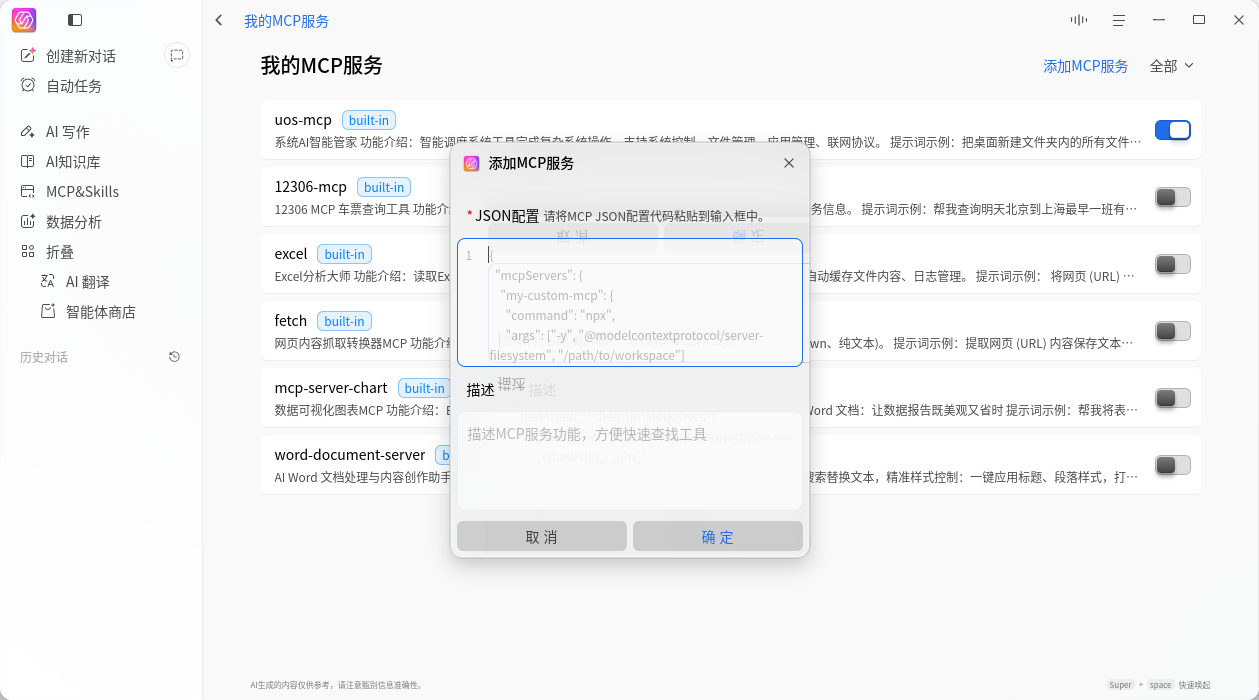Click the mcp-server-chart built-in badge
This screenshot has width=1259, height=700.
[x=425, y=388]
